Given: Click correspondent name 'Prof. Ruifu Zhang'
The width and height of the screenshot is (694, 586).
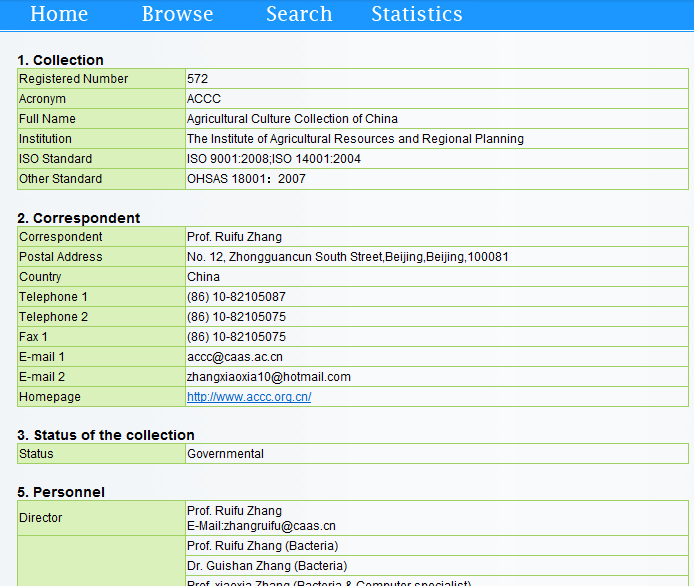Looking at the screenshot, I should [x=235, y=237].
